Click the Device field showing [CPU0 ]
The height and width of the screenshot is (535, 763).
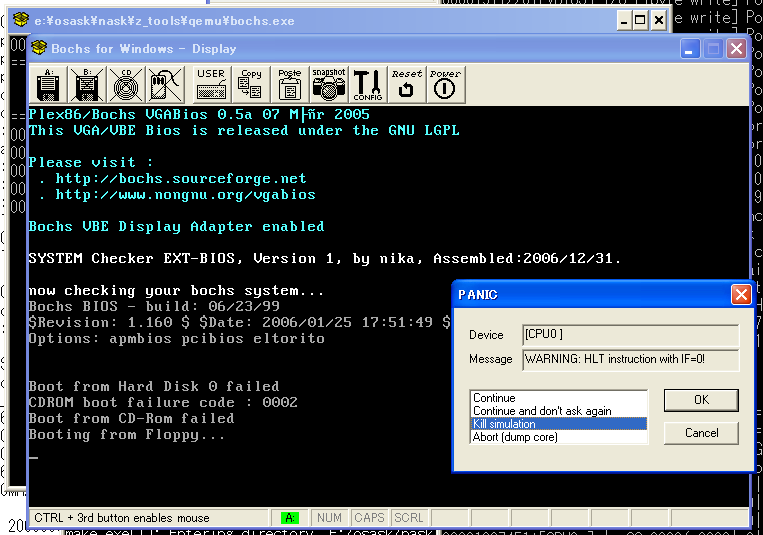pyautogui.click(x=630, y=334)
